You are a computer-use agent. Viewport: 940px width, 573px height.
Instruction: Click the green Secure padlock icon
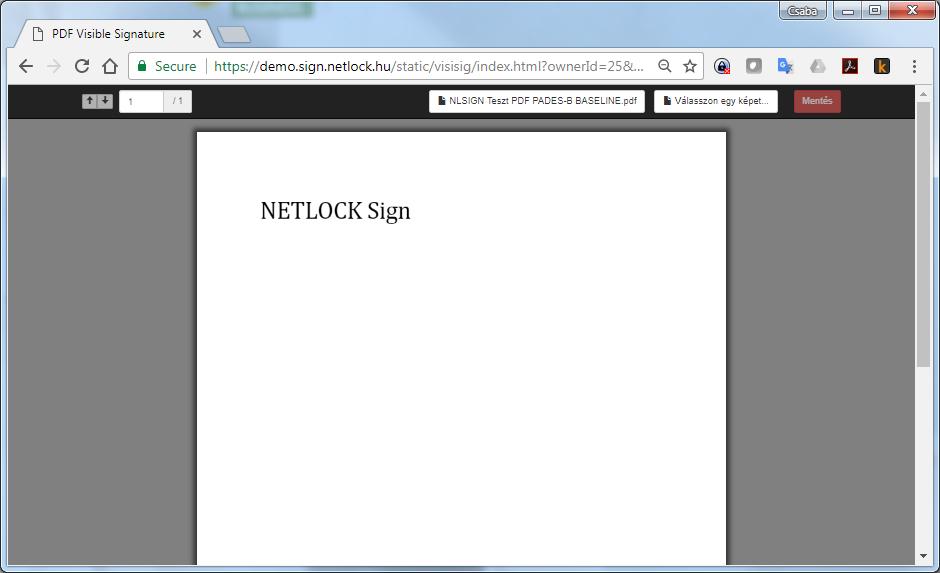pyautogui.click(x=142, y=66)
